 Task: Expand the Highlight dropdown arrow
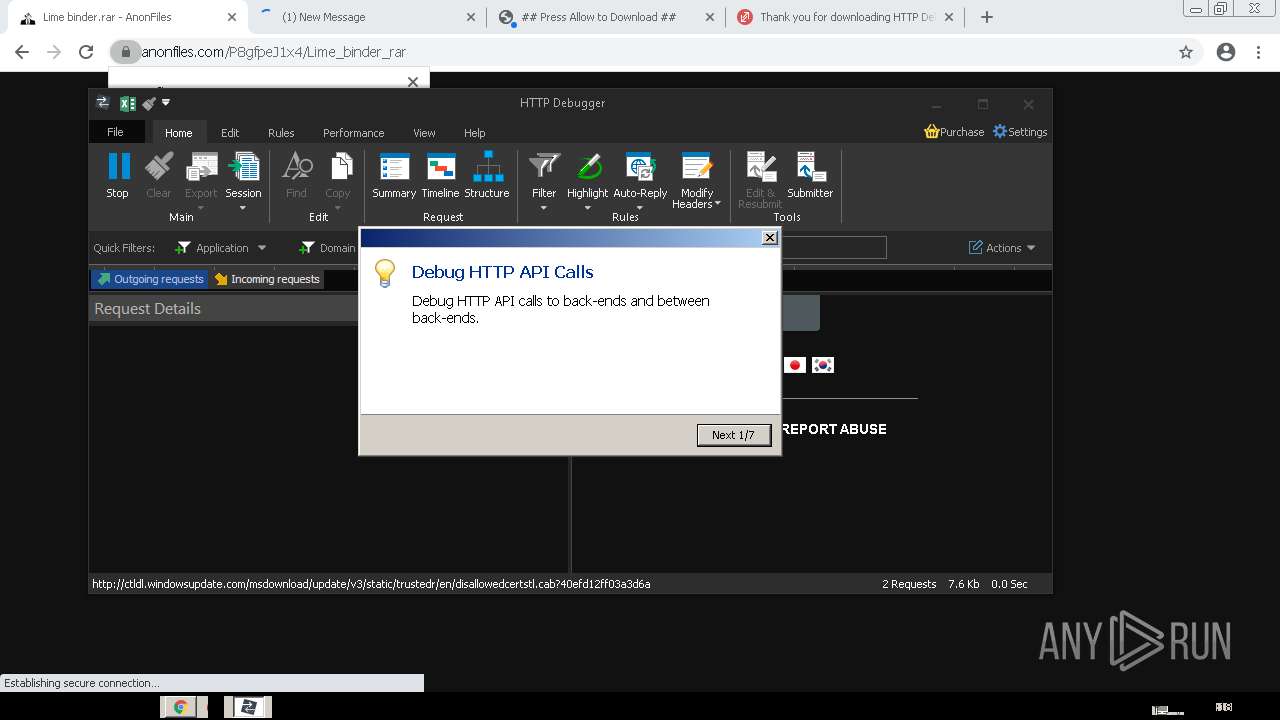click(587, 208)
